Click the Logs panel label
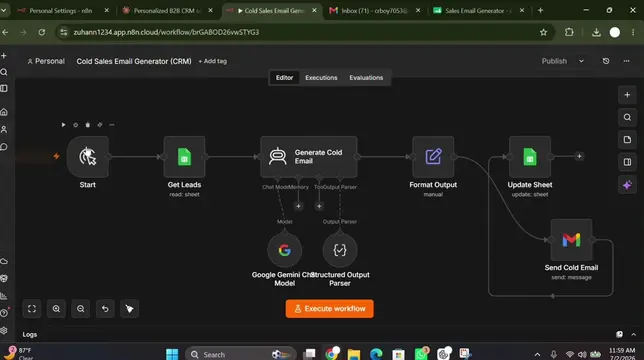Screen dimensions: 644x360 click(x=30, y=335)
